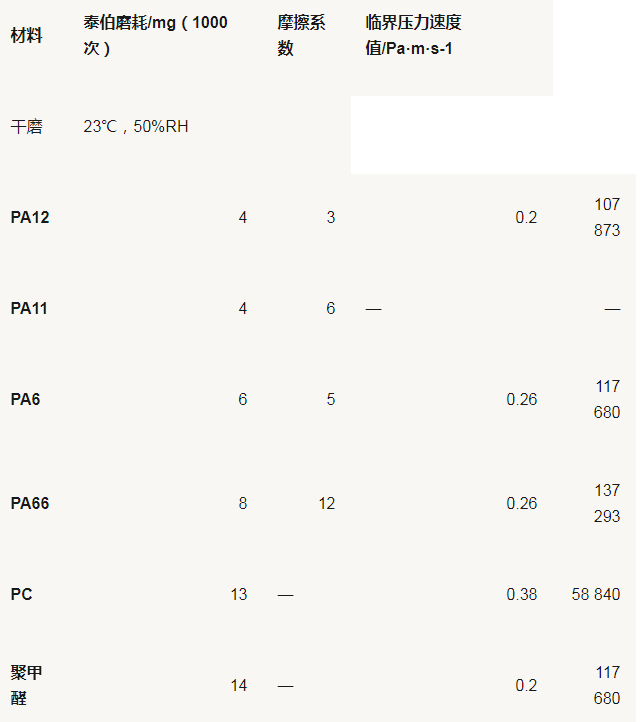This screenshot has height=722, width=643.
Task: Click the 干磨 row label
Action: pyautogui.click(x=27, y=127)
